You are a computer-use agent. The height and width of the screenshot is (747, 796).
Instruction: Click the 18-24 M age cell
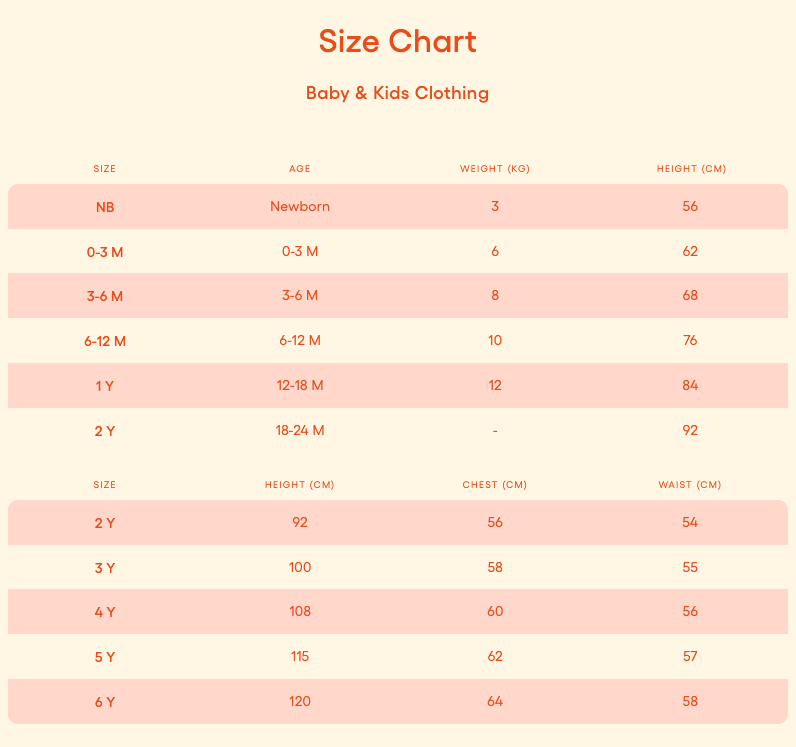pyautogui.click(x=300, y=430)
